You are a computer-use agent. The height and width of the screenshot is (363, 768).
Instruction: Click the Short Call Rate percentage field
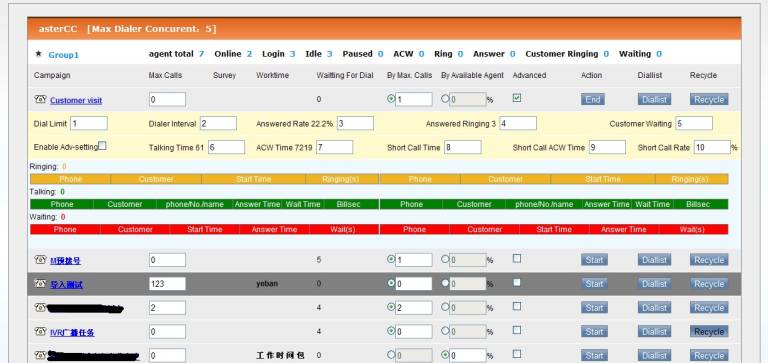tap(712, 147)
